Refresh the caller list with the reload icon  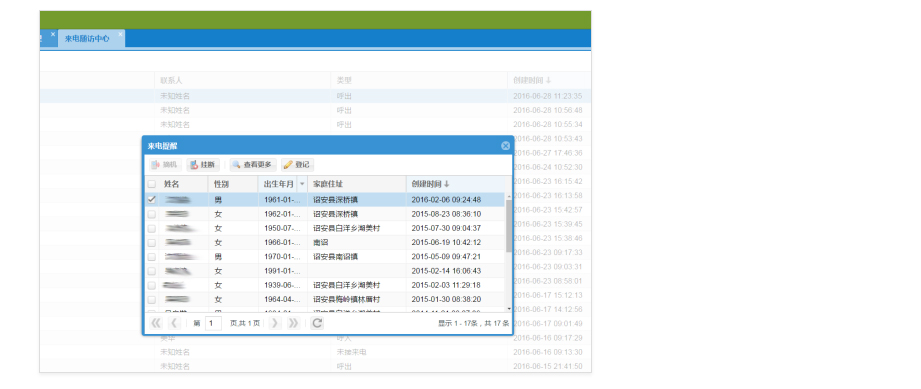pos(317,323)
